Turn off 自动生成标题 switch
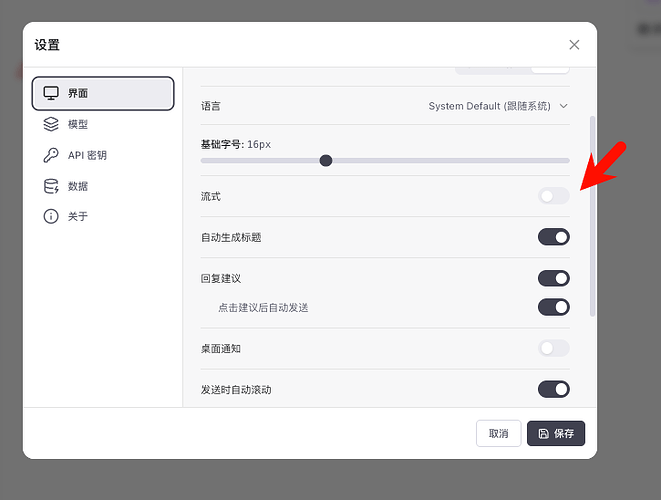The image size is (661, 500). (554, 237)
